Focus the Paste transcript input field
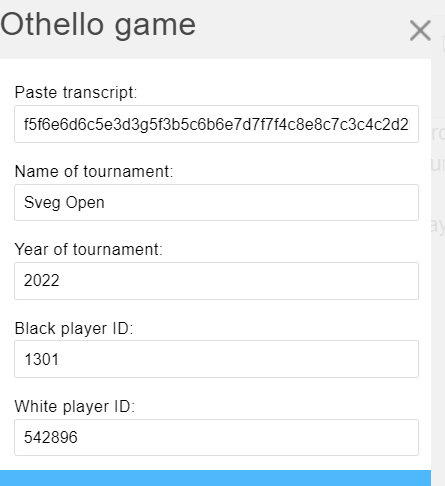 tap(216, 124)
